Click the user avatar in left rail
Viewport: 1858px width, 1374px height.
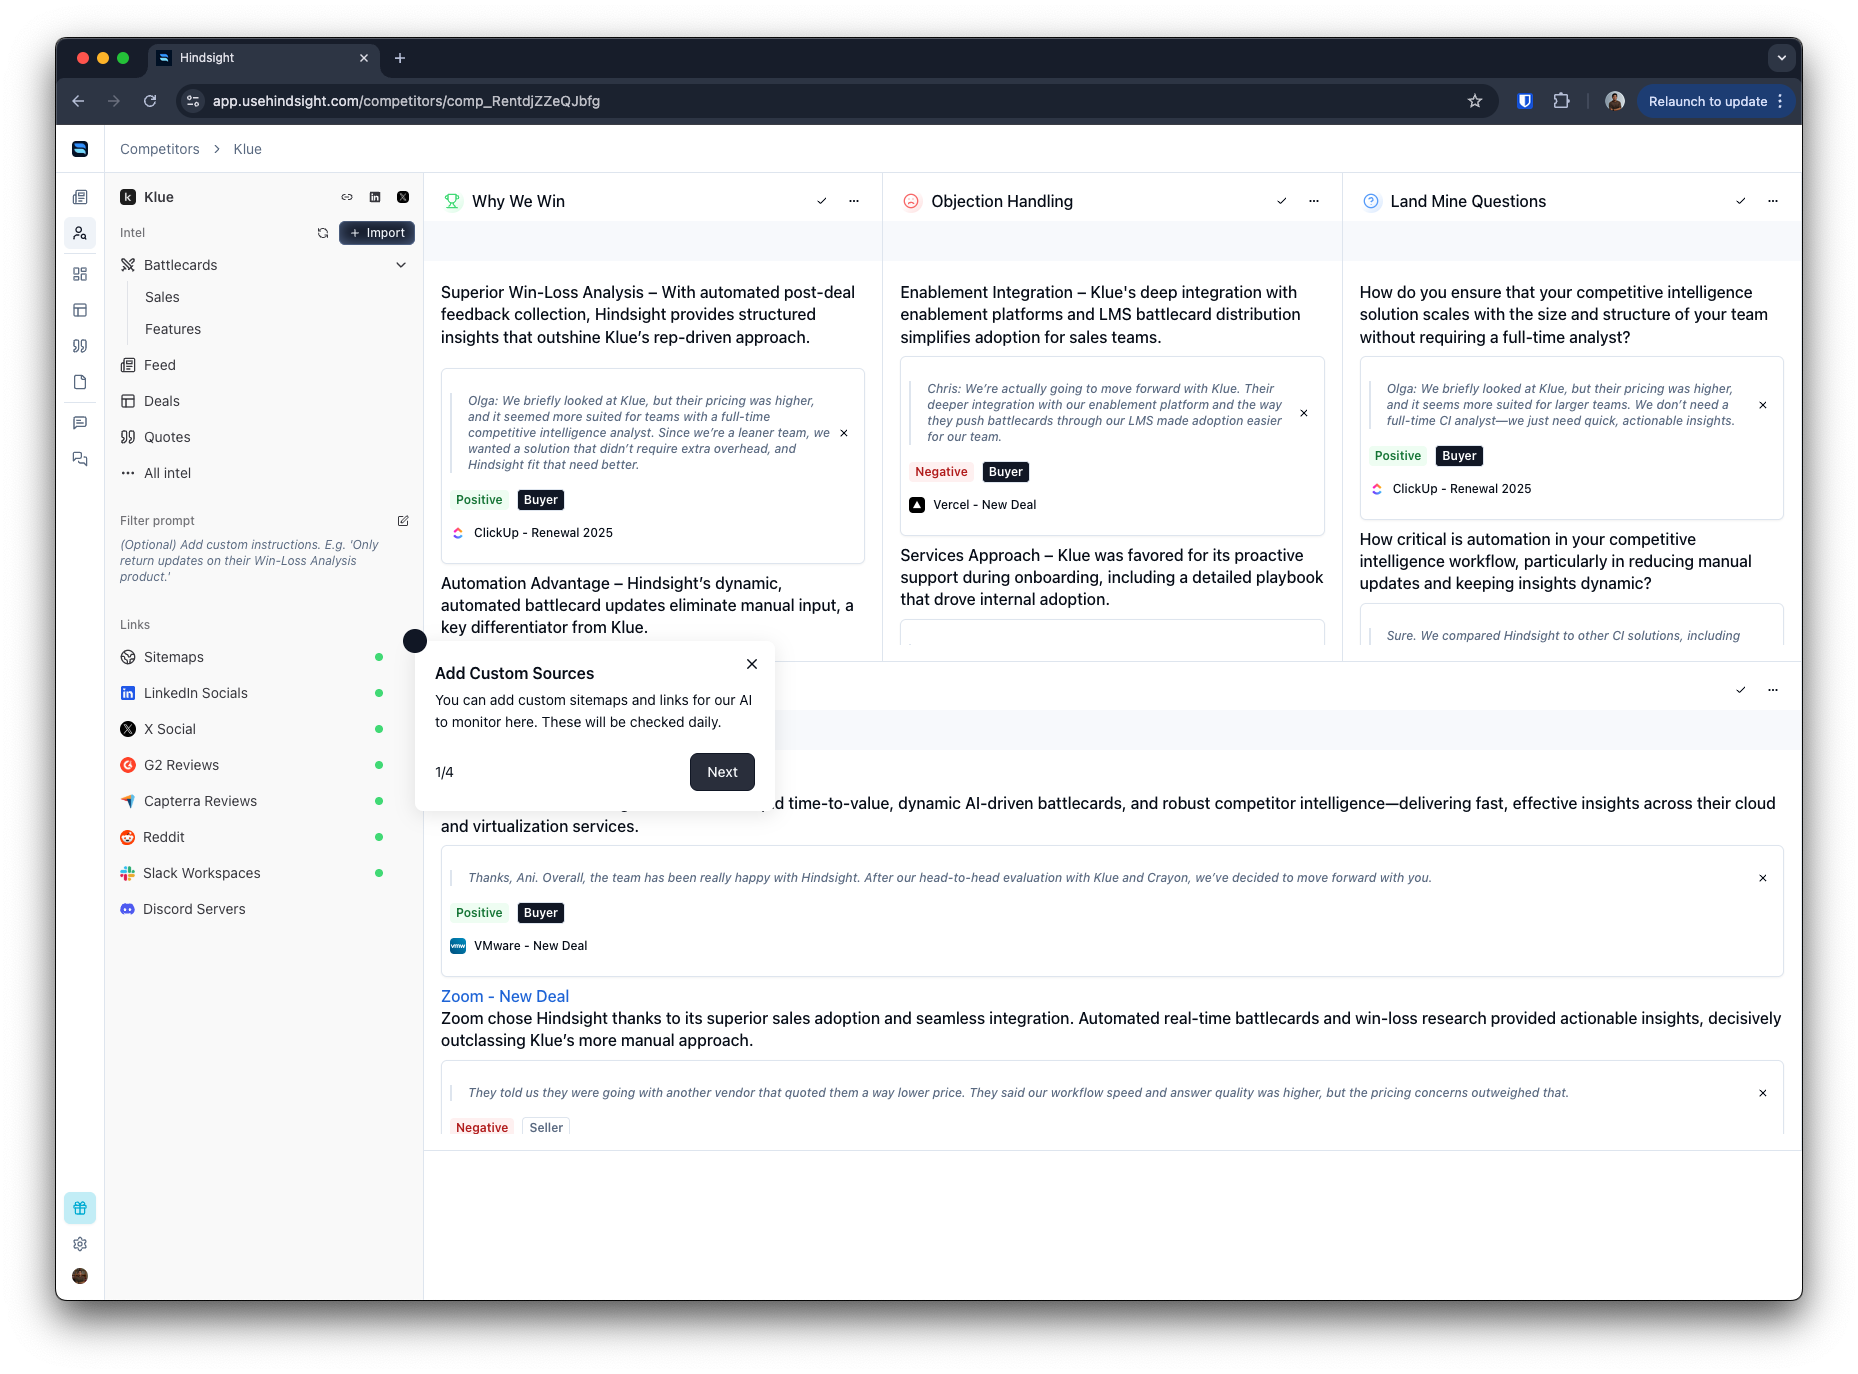80,1276
